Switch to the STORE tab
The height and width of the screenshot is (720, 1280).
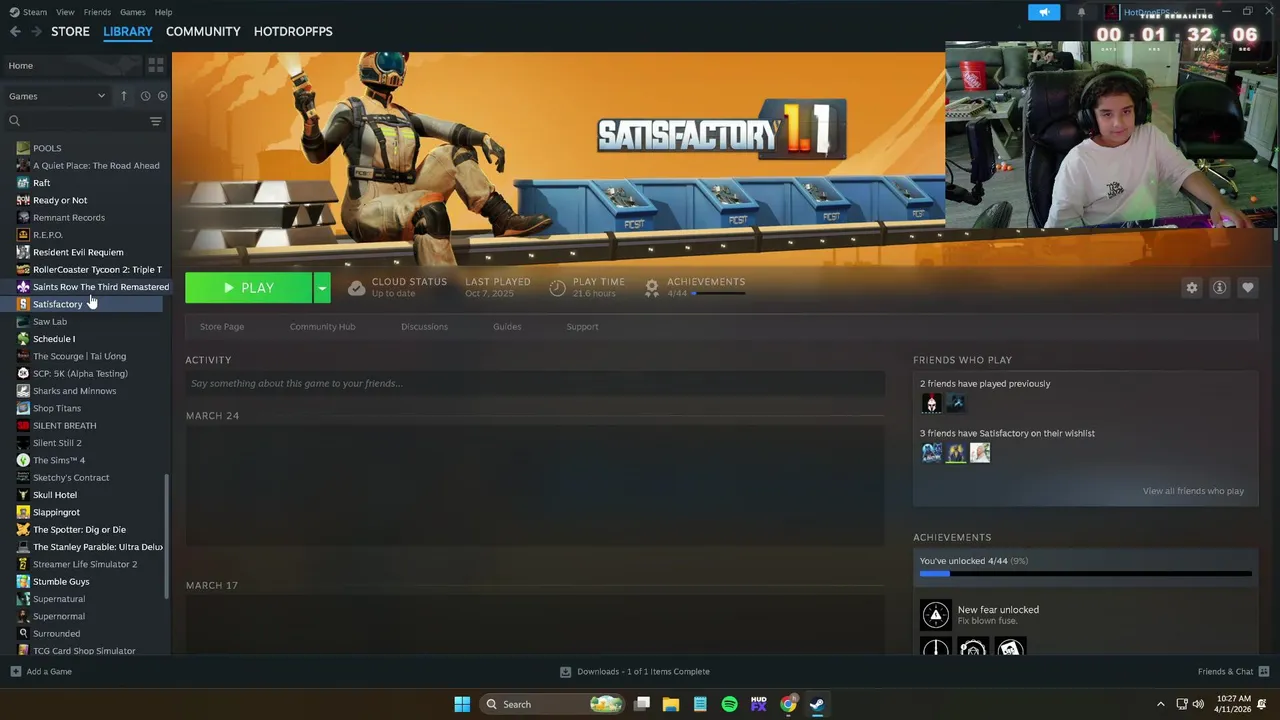click(70, 31)
